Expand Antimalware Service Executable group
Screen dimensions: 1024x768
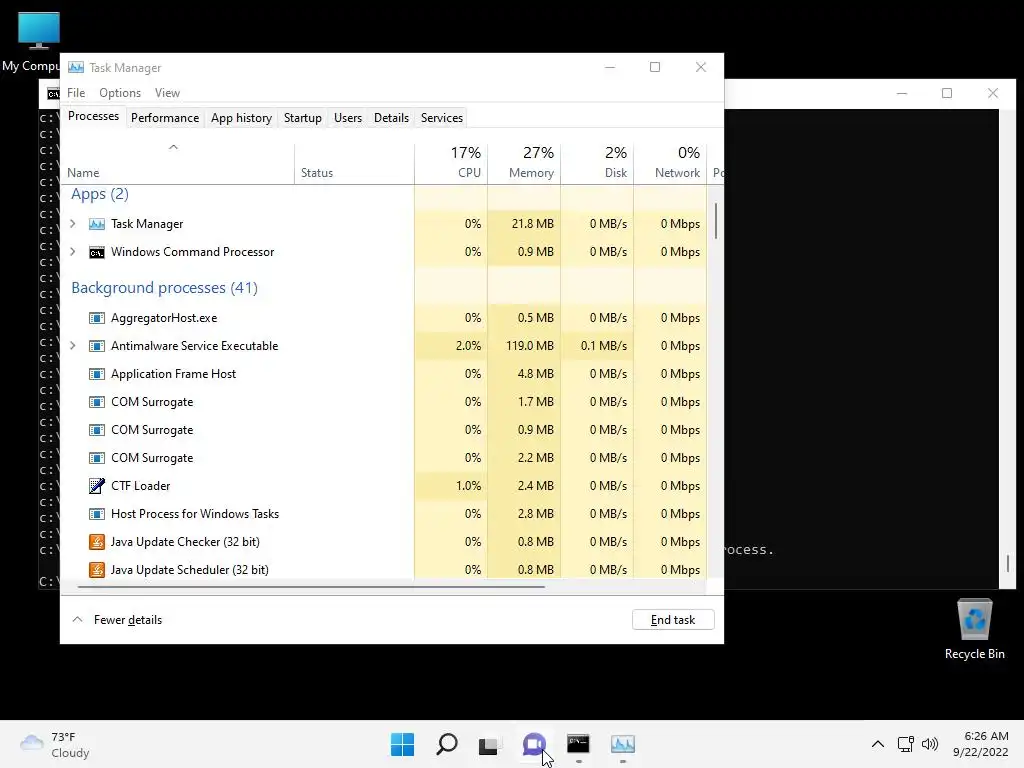click(x=72, y=346)
